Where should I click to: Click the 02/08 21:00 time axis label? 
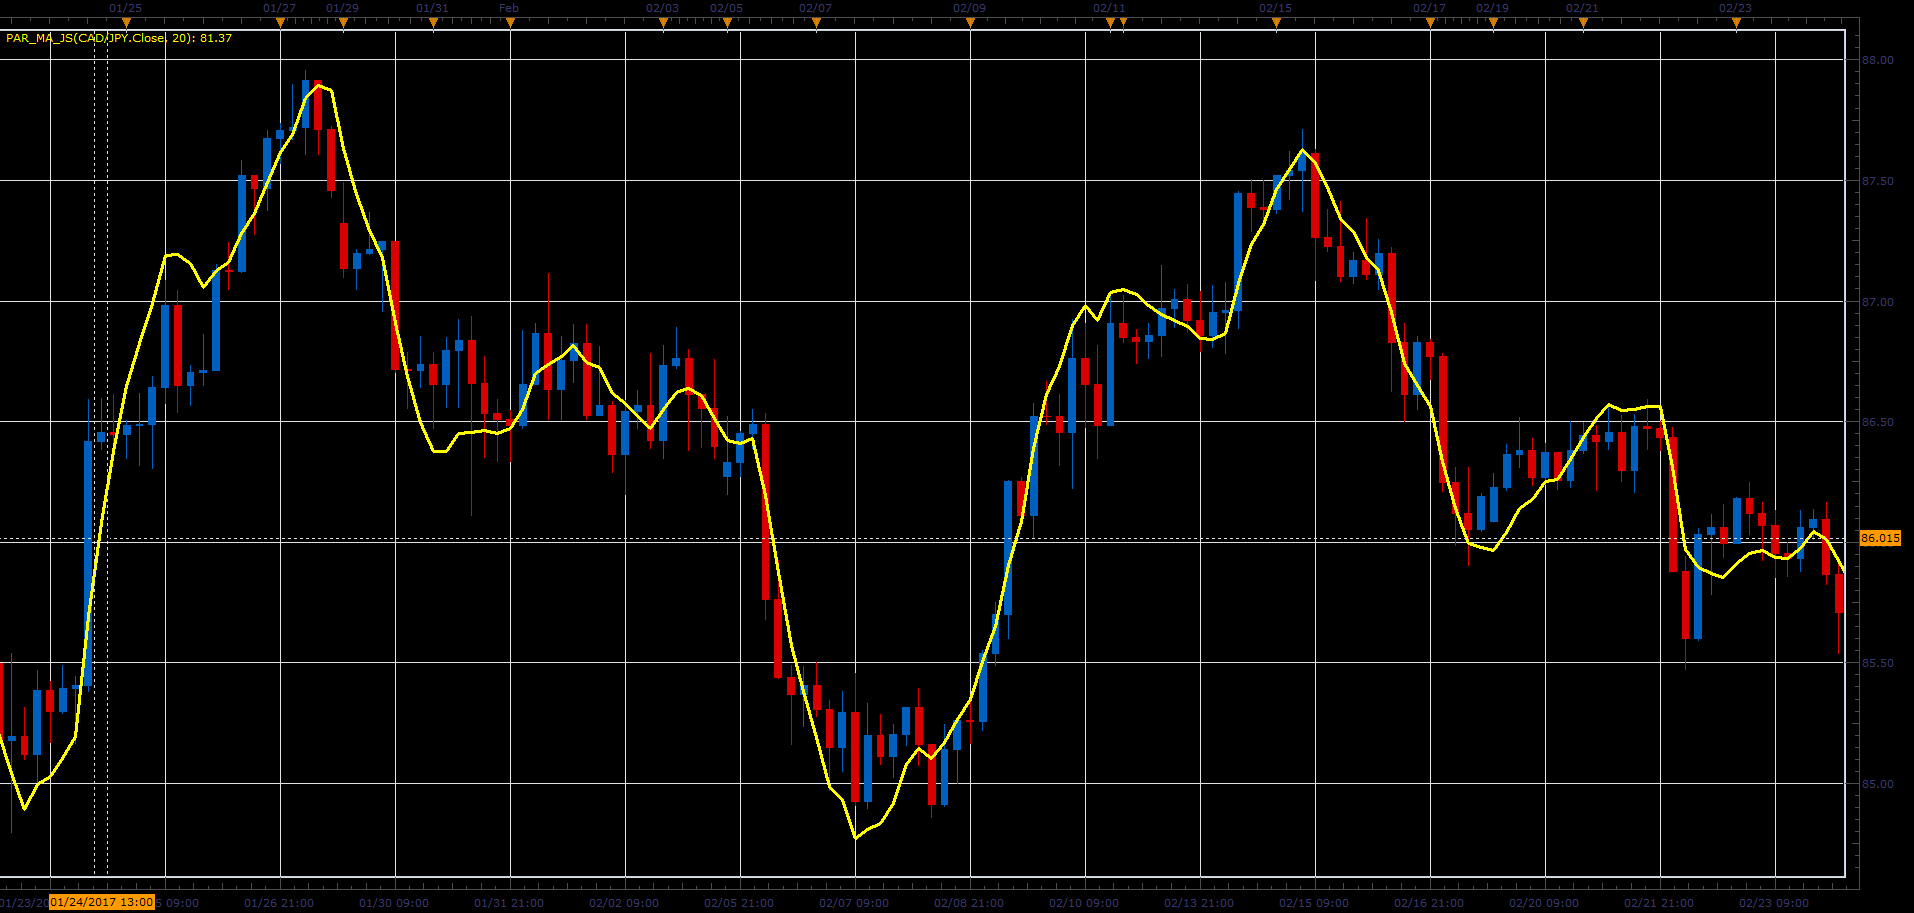[969, 903]
